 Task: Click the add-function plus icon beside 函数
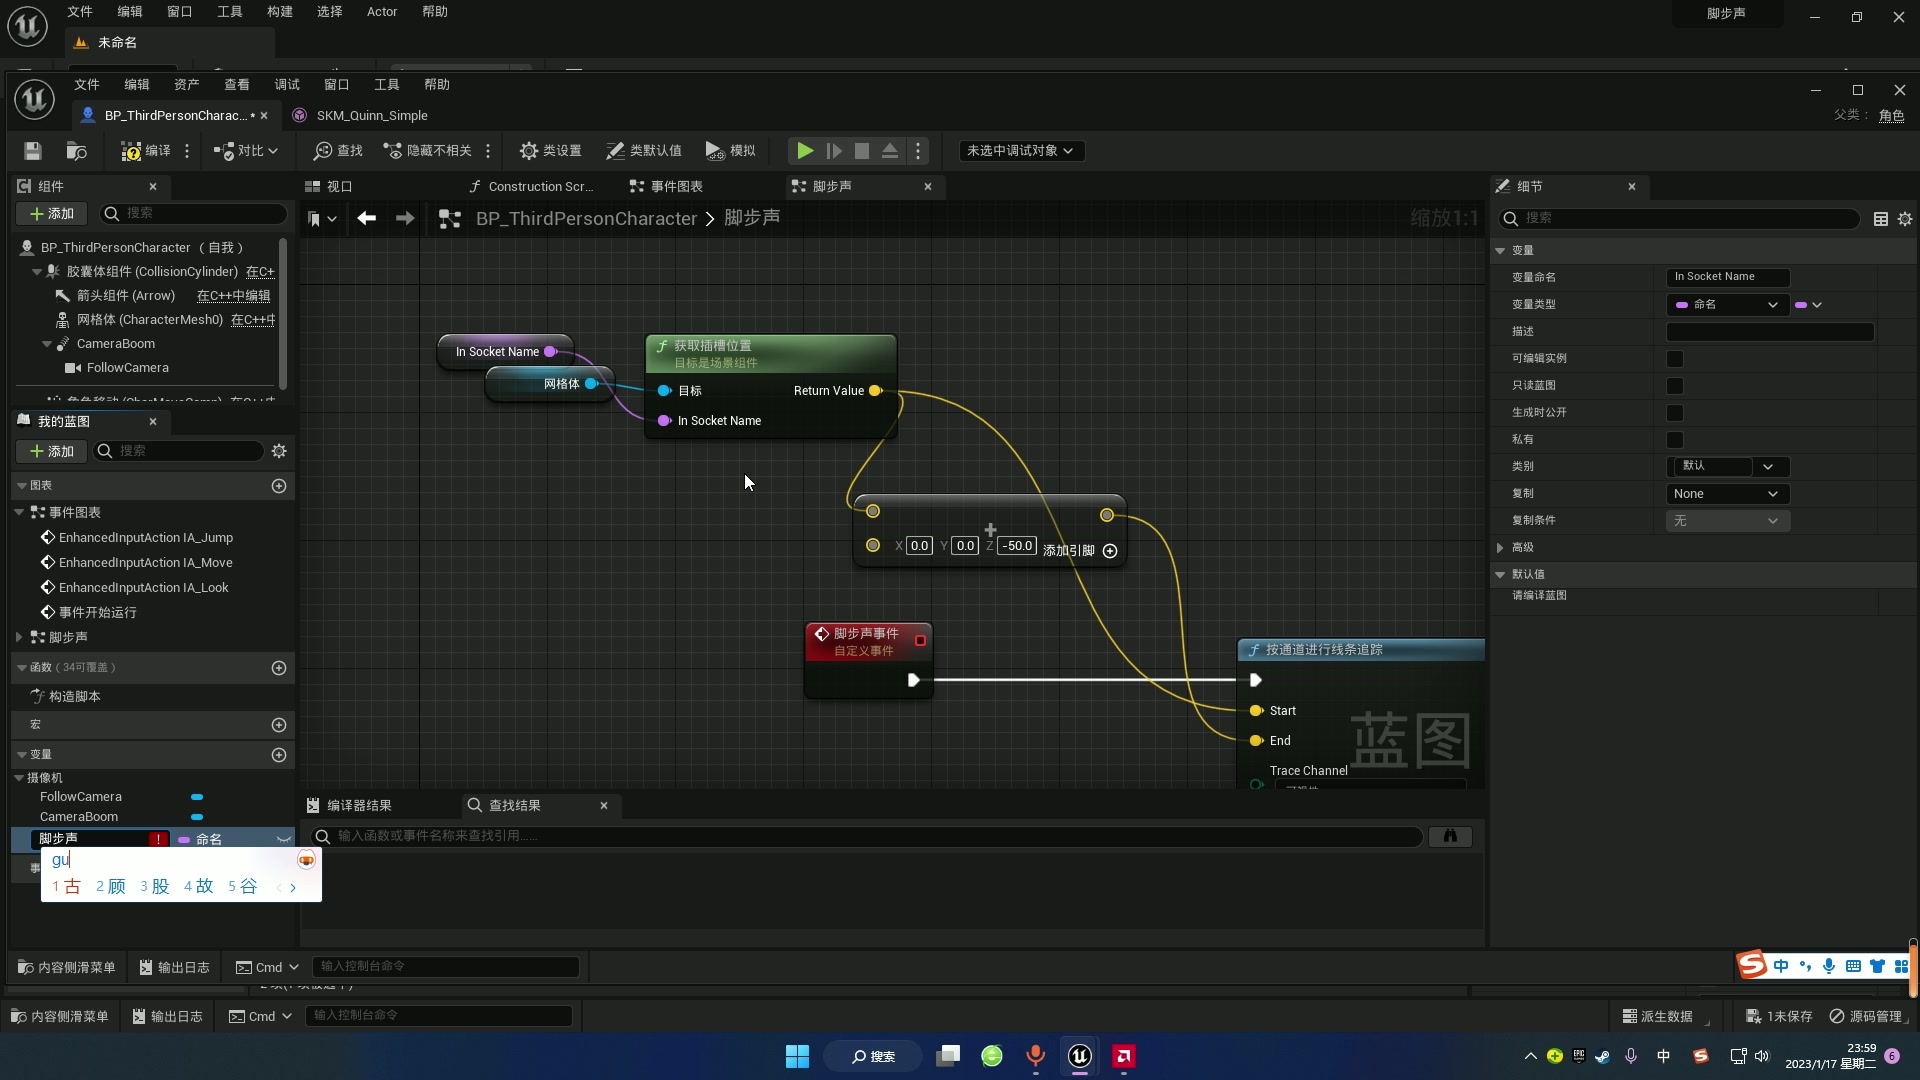click(279, 668)
